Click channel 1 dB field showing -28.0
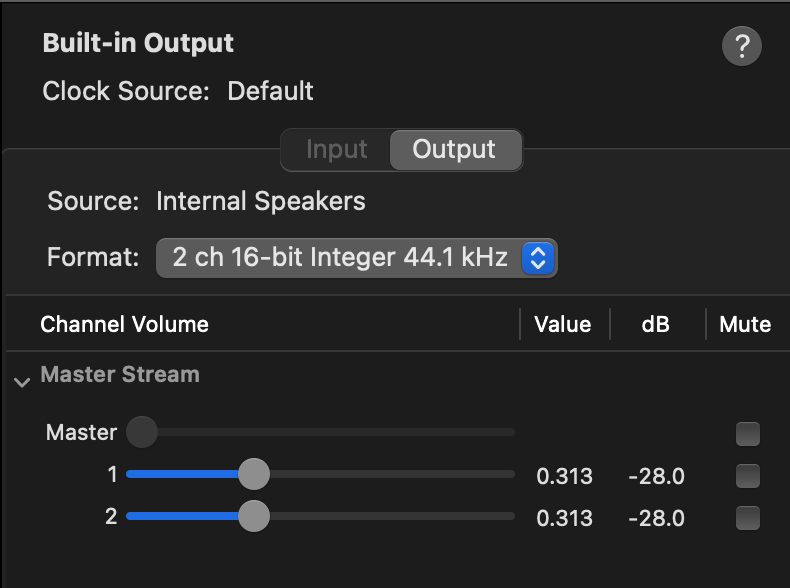The image size is (790, 588). pos(656,476)
